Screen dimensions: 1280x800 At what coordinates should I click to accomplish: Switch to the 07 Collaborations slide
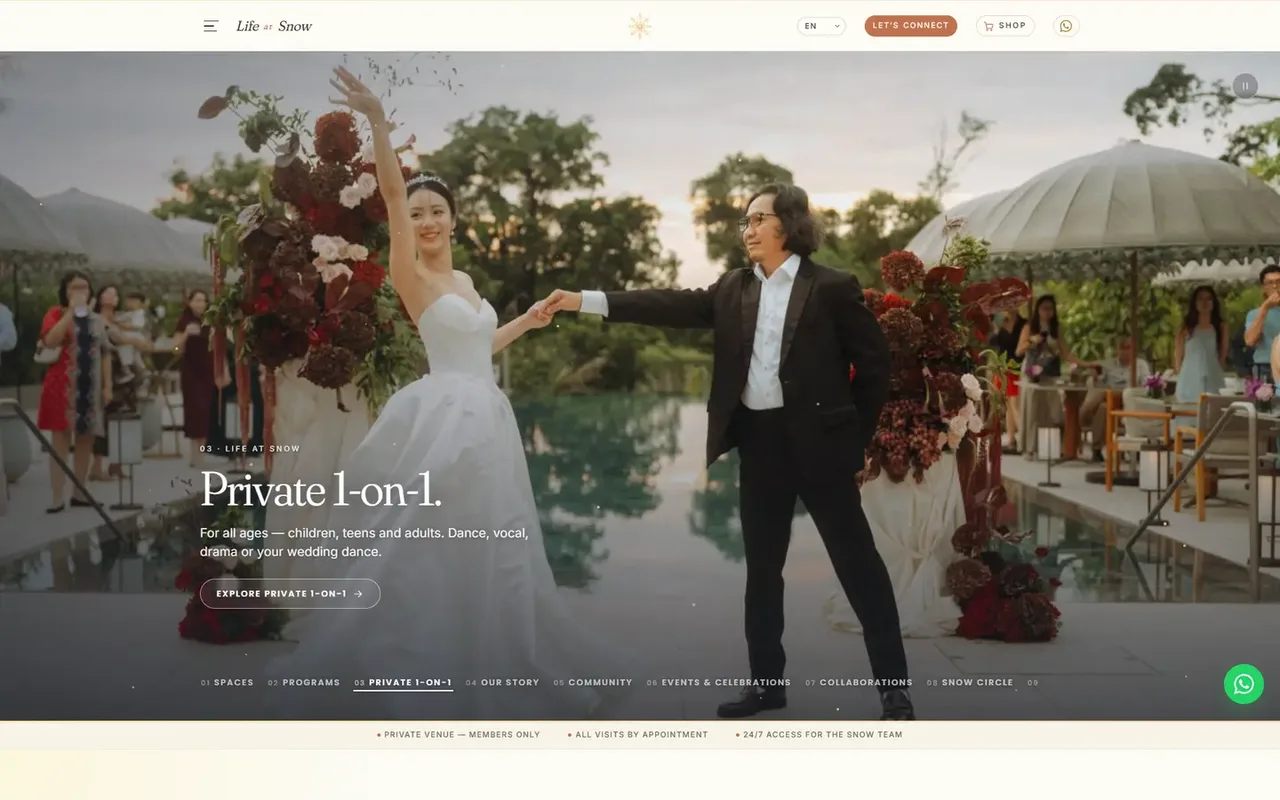coord(859,683)
